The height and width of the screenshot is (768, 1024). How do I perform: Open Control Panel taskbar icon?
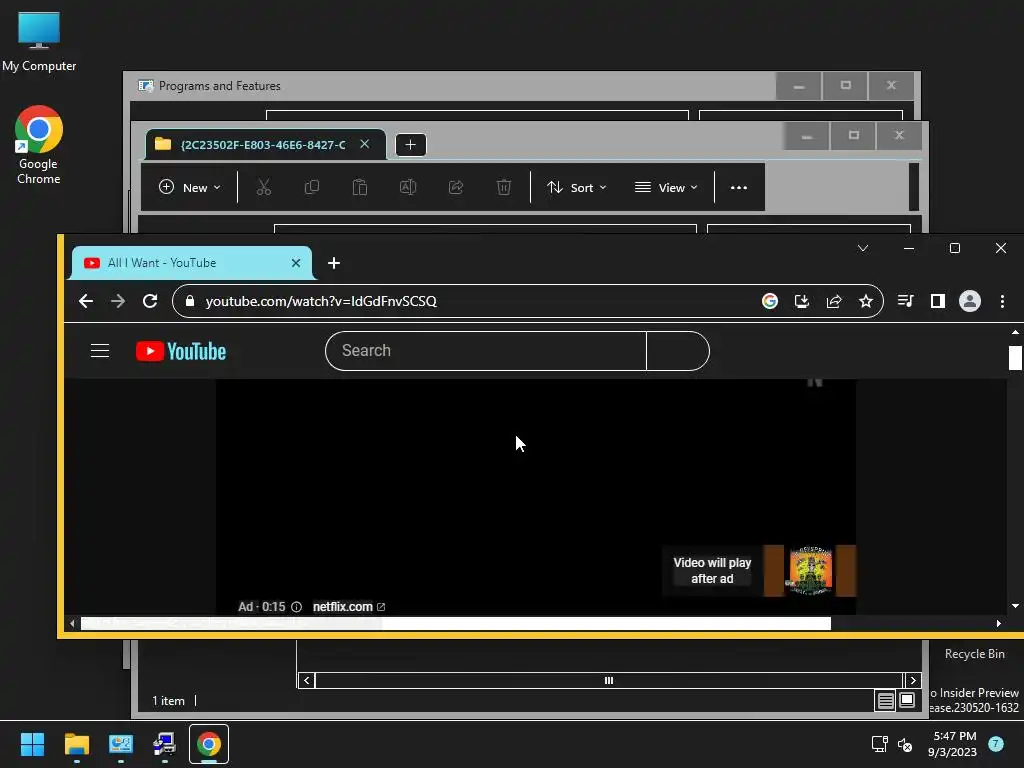[x=121, y=744]
